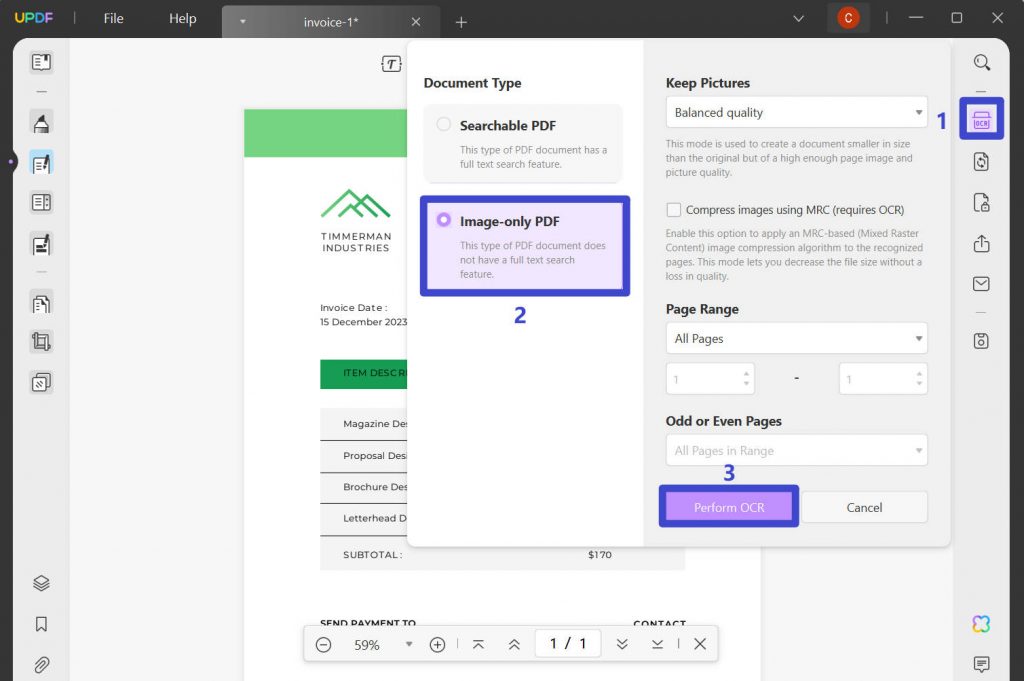Open the document protection tool

pyautogui.click(x=980, y=201)
